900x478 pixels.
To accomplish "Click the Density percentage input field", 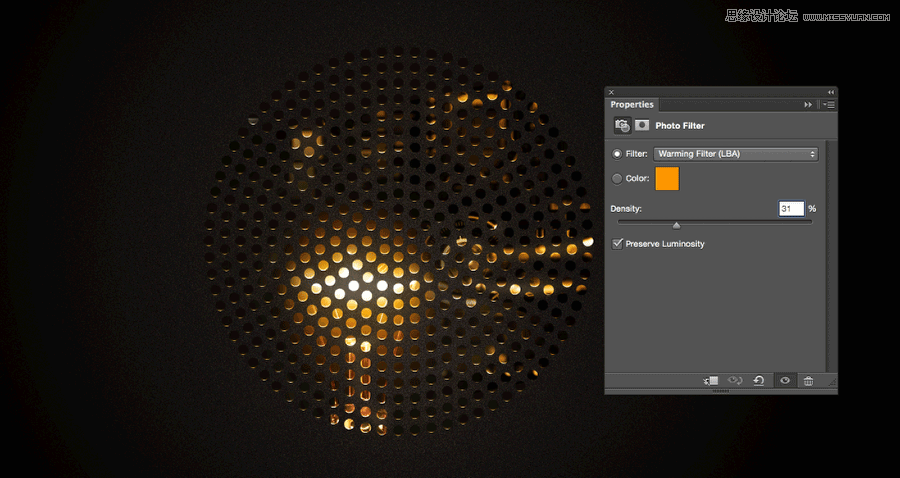I will tap(791, 208).
